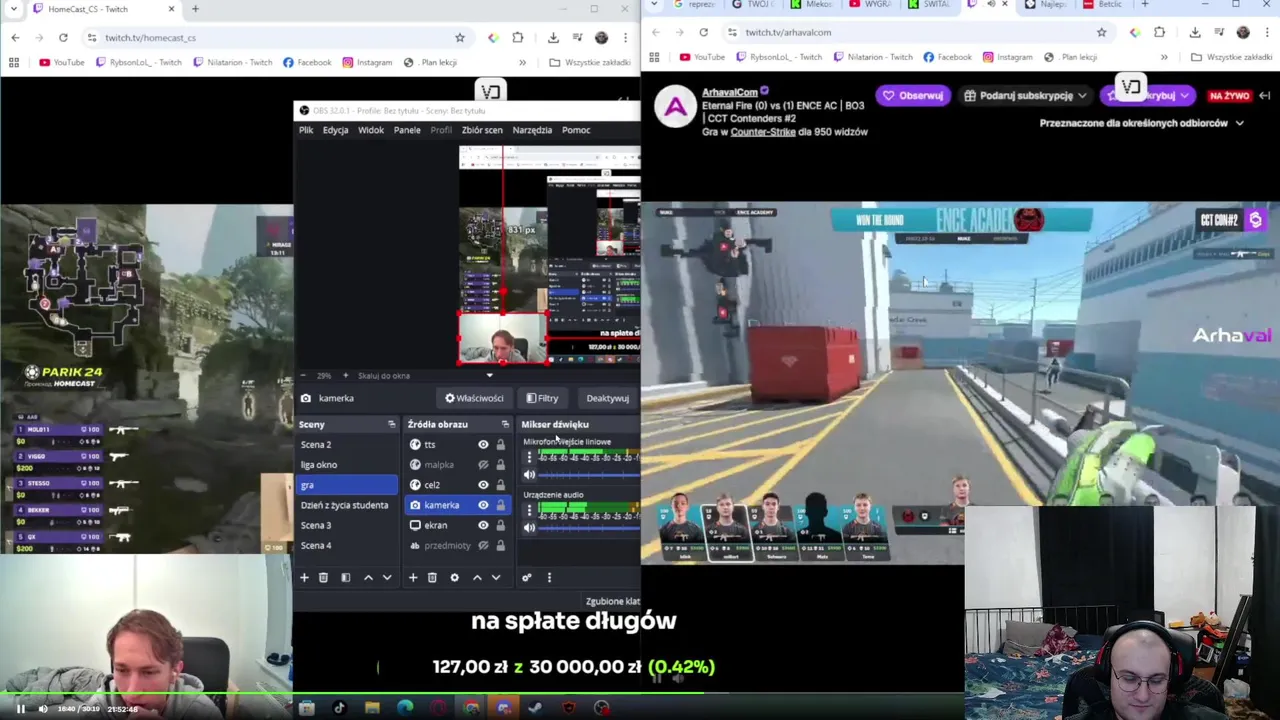This screenshot has height=720, width=1280.
Task: Open Microsoft Edge from the taskbar
Action: [x=405, y=708]
